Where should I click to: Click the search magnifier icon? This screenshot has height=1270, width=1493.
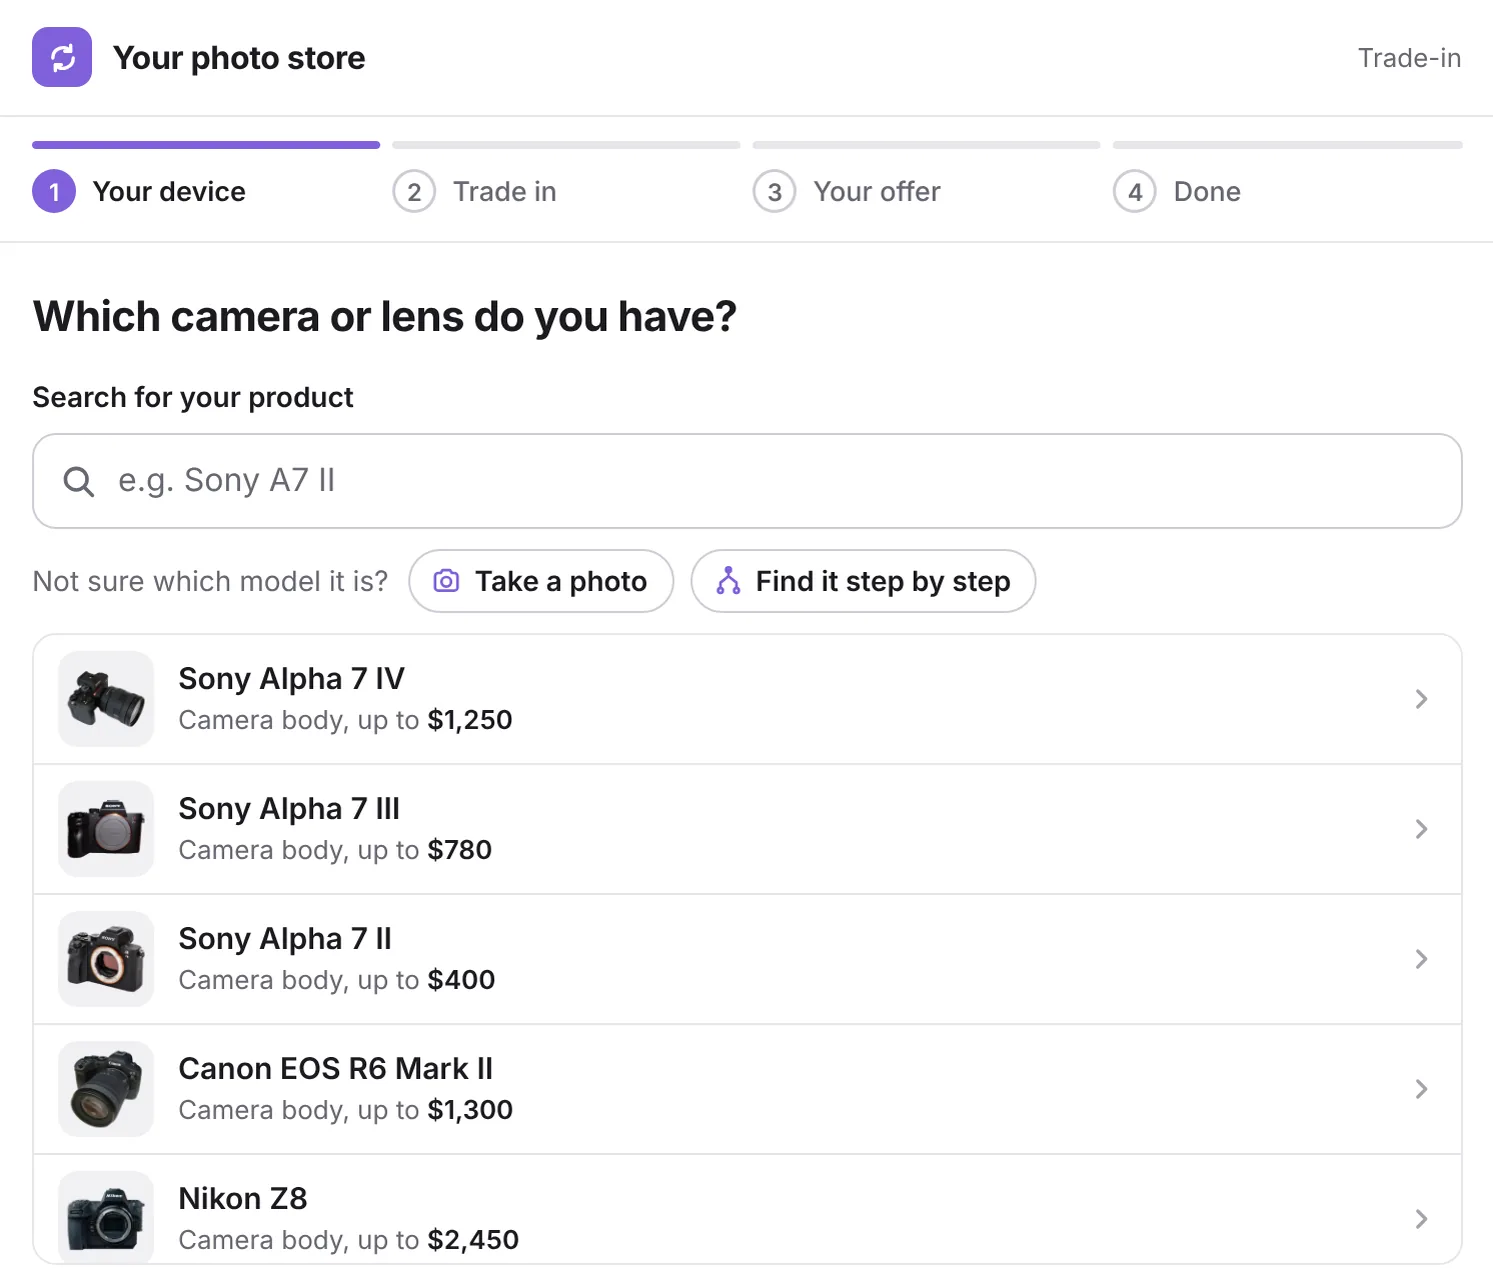(x=78, y=481)
